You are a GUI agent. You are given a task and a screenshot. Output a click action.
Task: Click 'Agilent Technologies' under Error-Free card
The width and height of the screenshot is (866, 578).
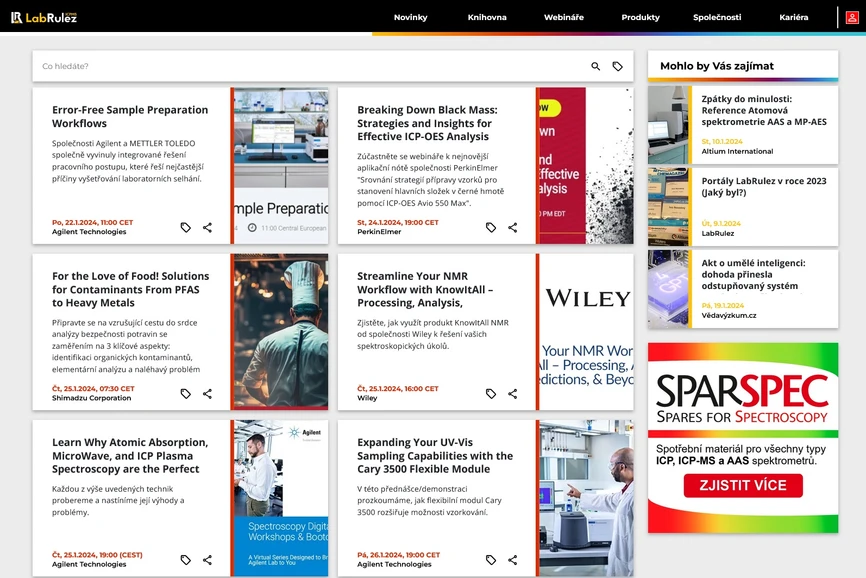(x=89, y=232)
